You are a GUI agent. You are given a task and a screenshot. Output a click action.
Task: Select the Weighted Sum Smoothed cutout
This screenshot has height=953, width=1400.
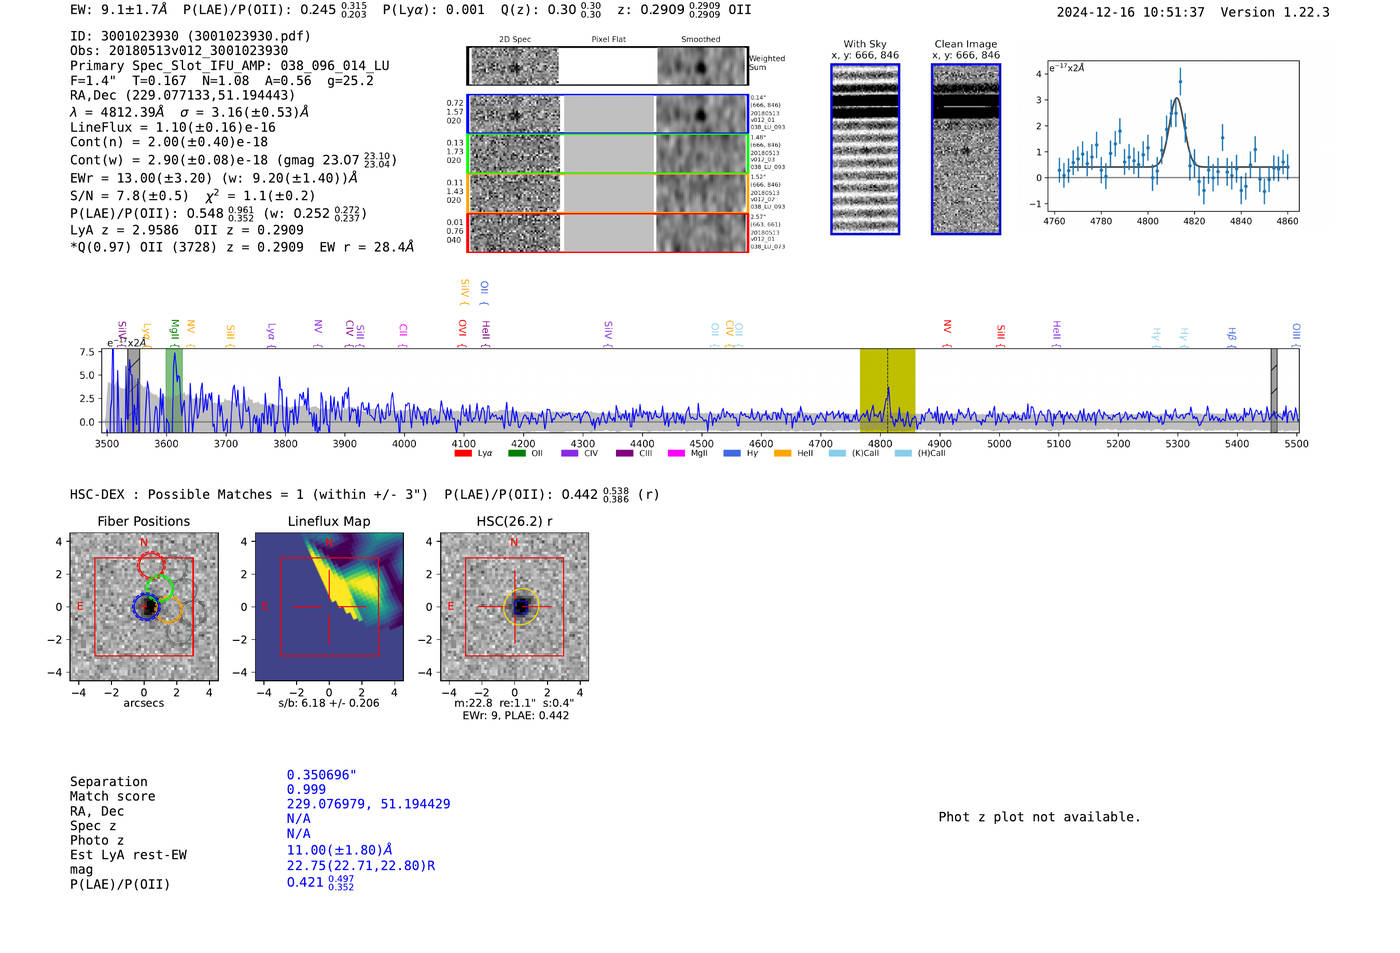click(701, 67)
